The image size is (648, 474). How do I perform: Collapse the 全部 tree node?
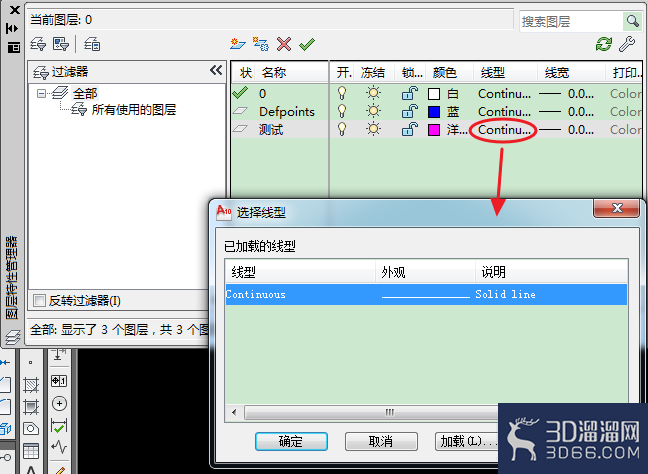tap(41, 93)
